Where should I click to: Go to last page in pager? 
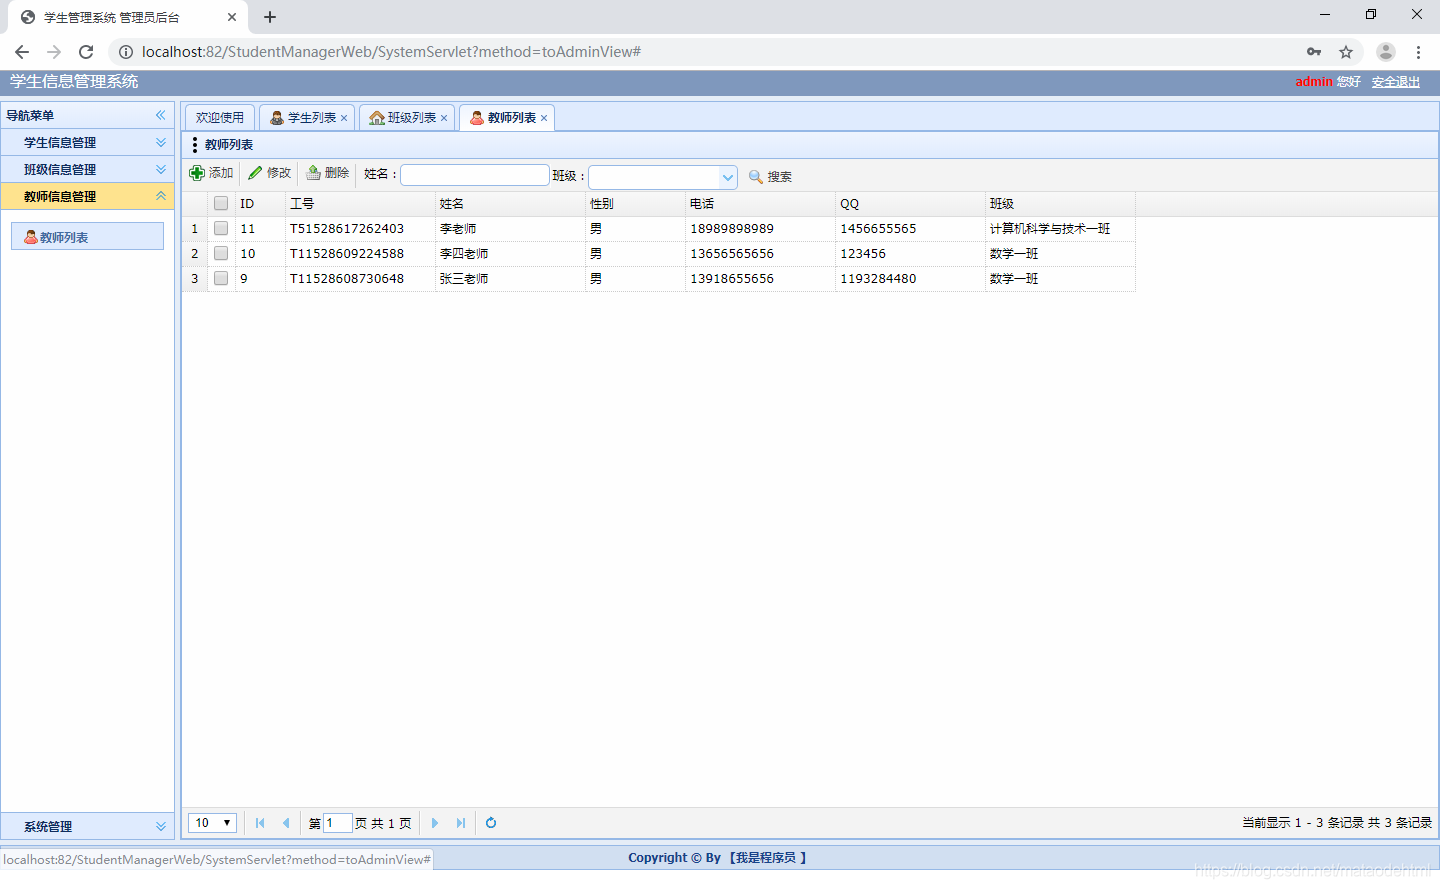click(x=461, y=823)
